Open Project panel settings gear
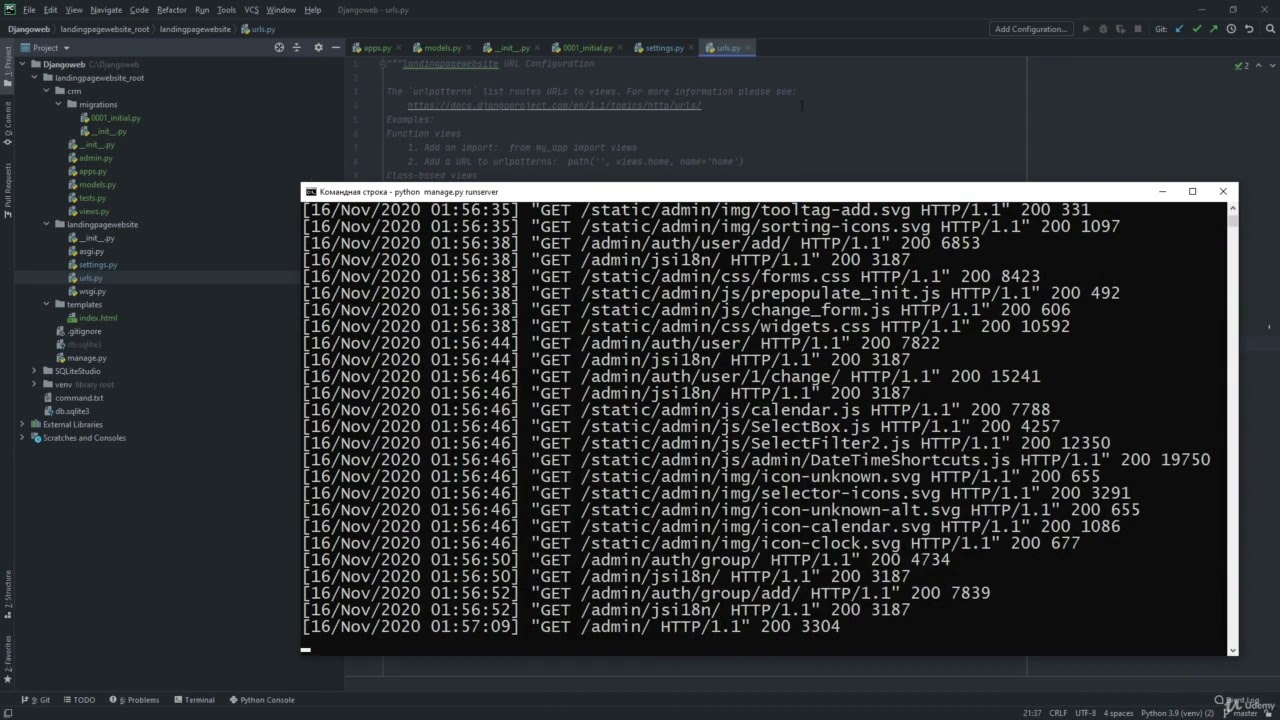1280x720 pixels. point(318,47)
